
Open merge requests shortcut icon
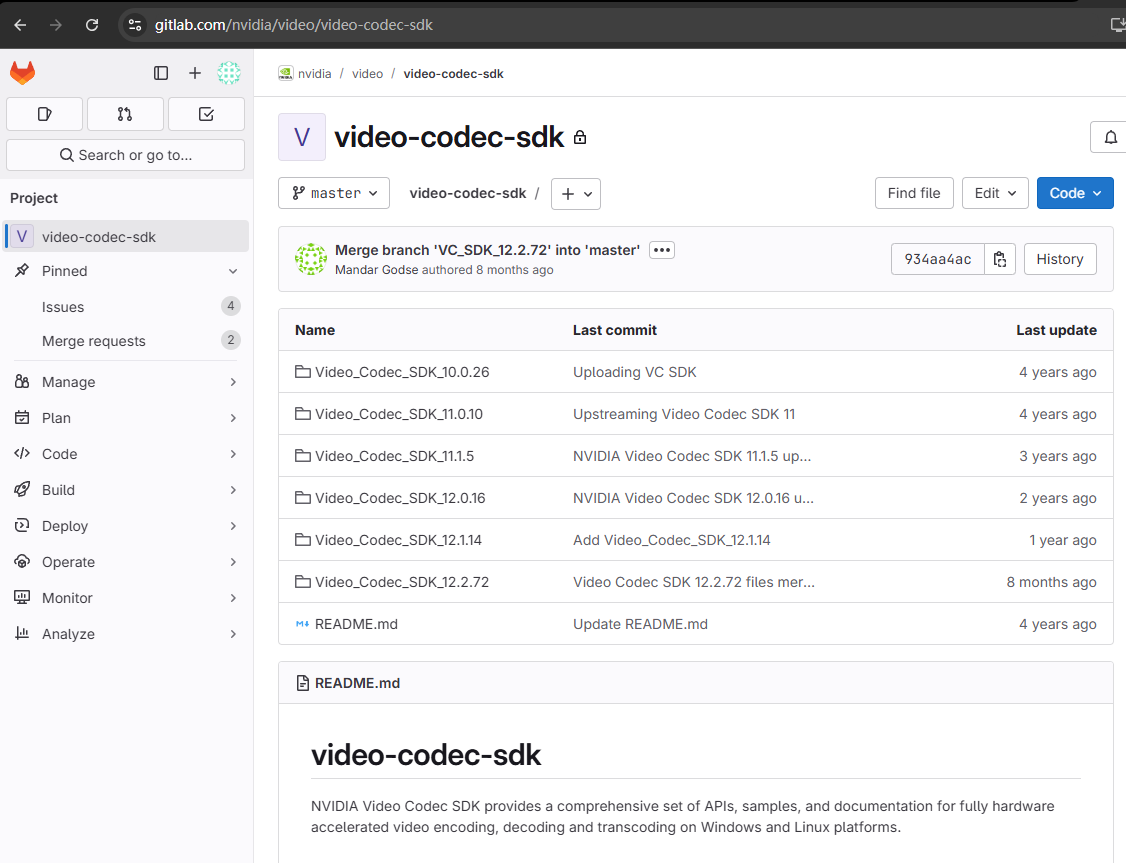(x=125, y=114)
